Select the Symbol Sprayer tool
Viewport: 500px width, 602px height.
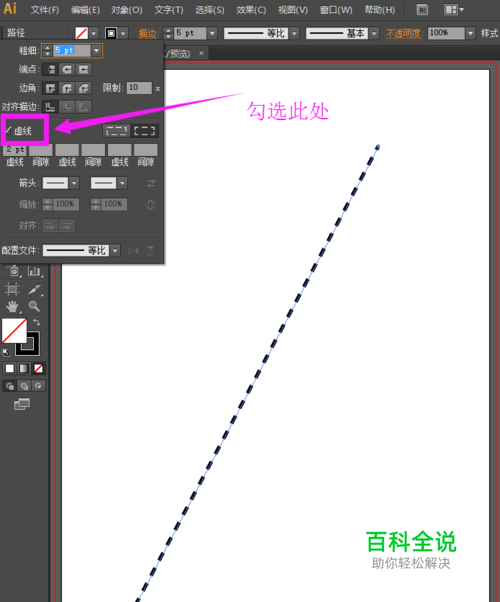click(x=14, y=271)
